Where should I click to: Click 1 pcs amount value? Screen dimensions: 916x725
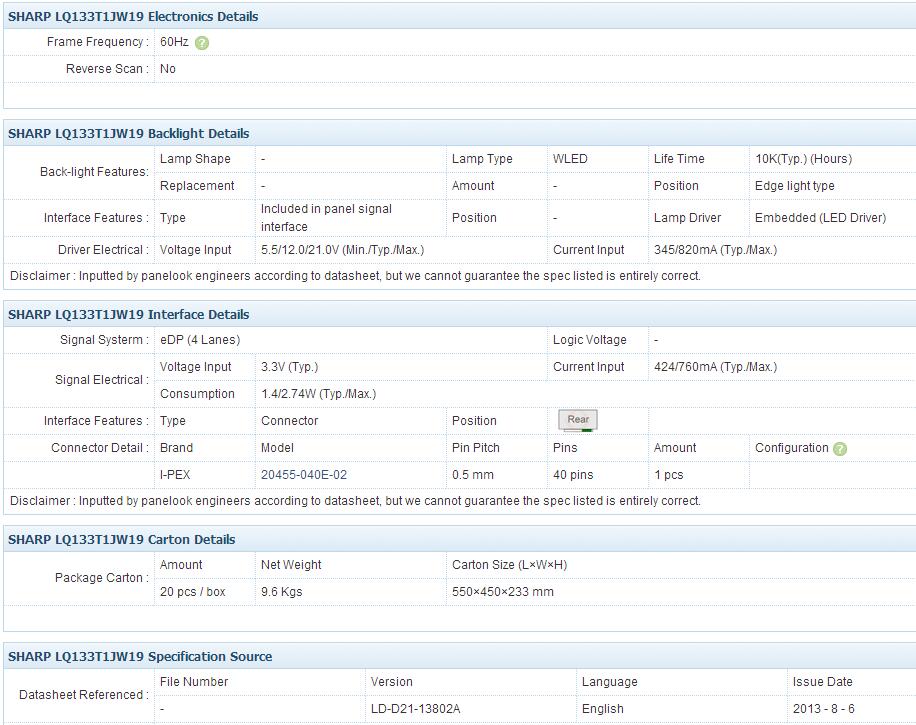668,475
